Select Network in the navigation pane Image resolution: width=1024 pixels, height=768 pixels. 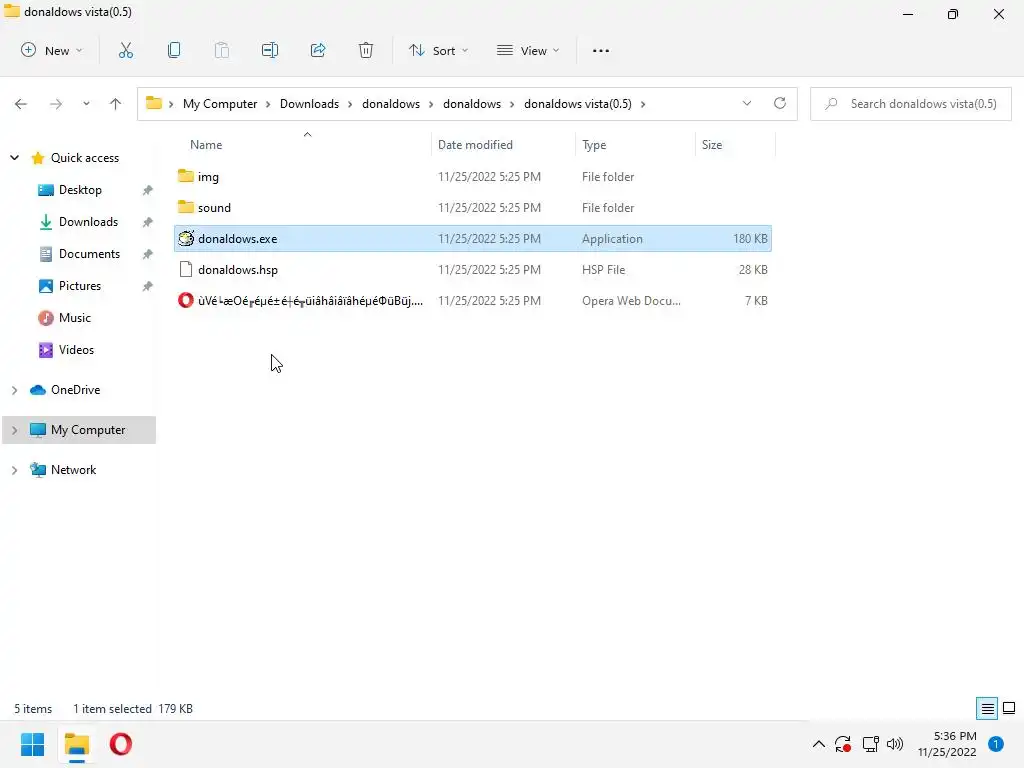73,470
